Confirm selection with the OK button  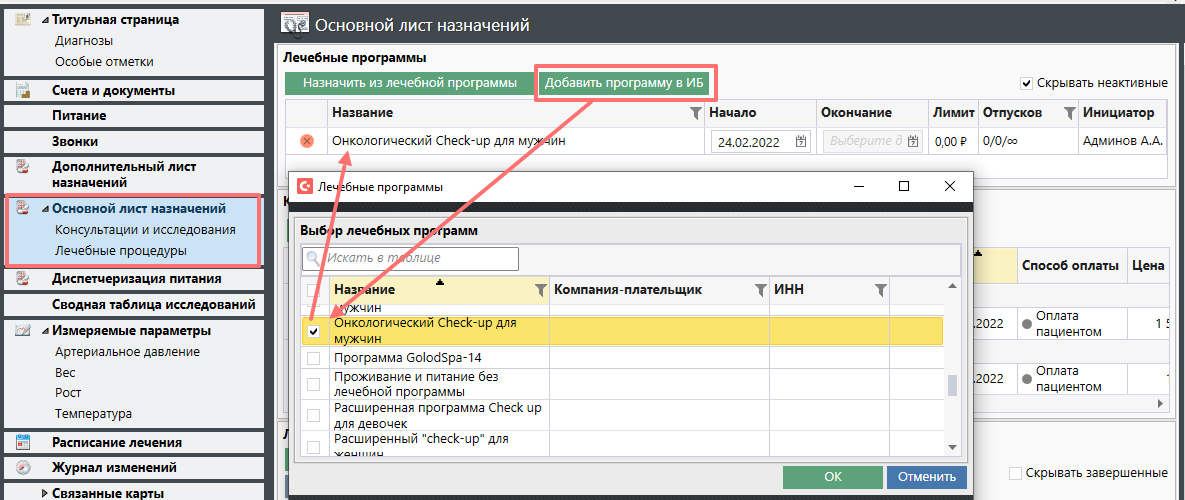point(832,477)
